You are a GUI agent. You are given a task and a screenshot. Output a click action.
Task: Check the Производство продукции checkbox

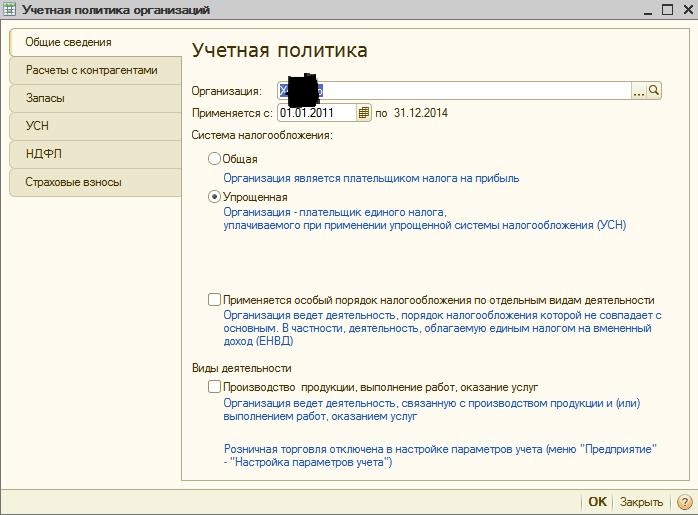214,387
